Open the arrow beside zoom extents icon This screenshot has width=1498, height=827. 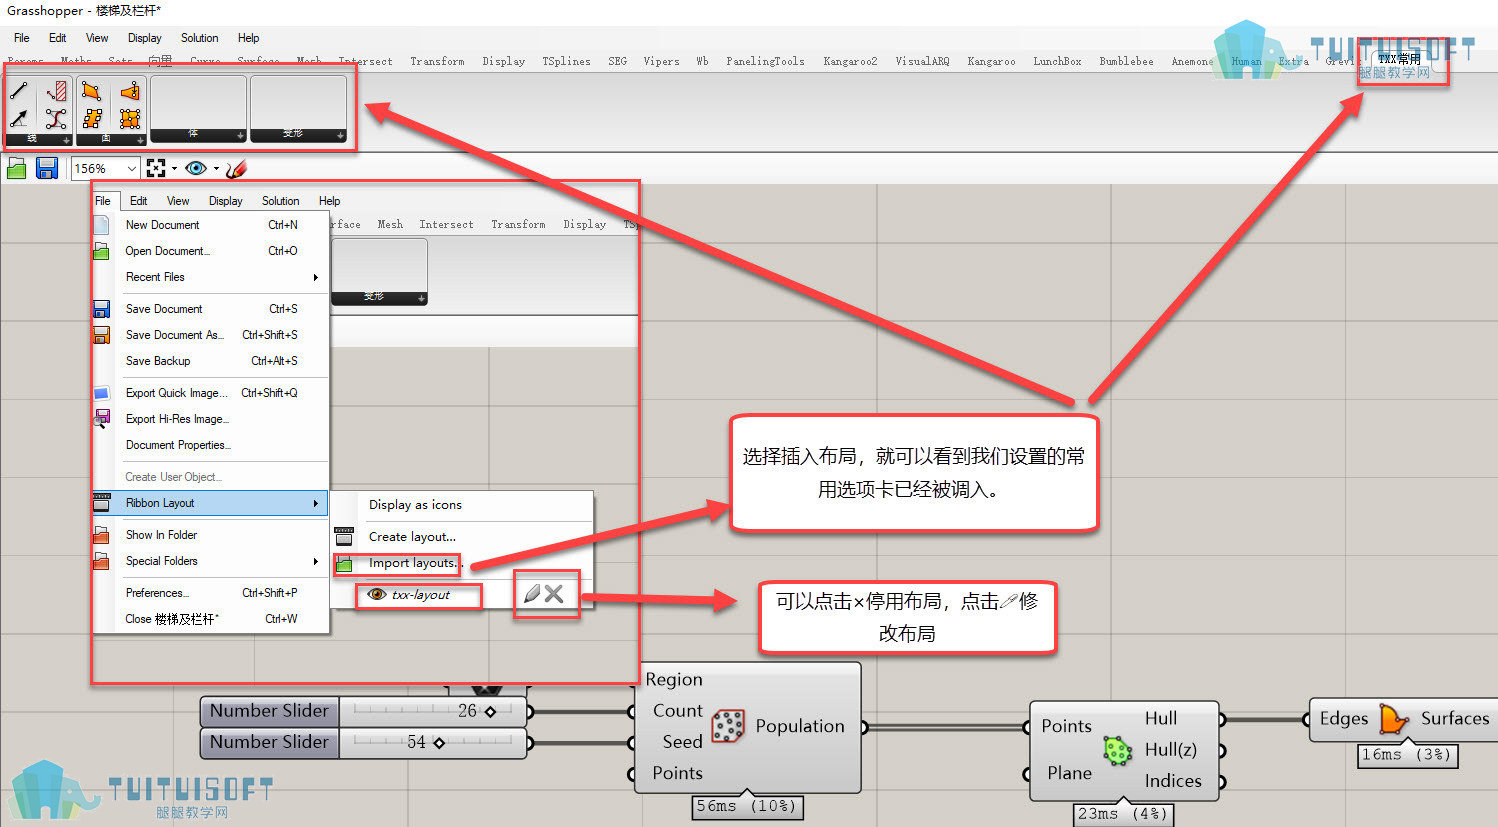(174, 169)
